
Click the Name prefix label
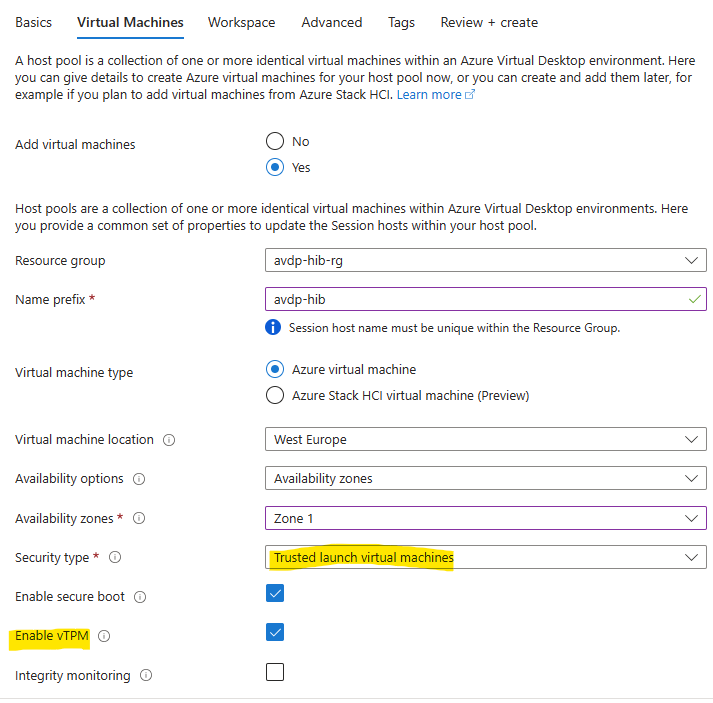tap(50, 300)
